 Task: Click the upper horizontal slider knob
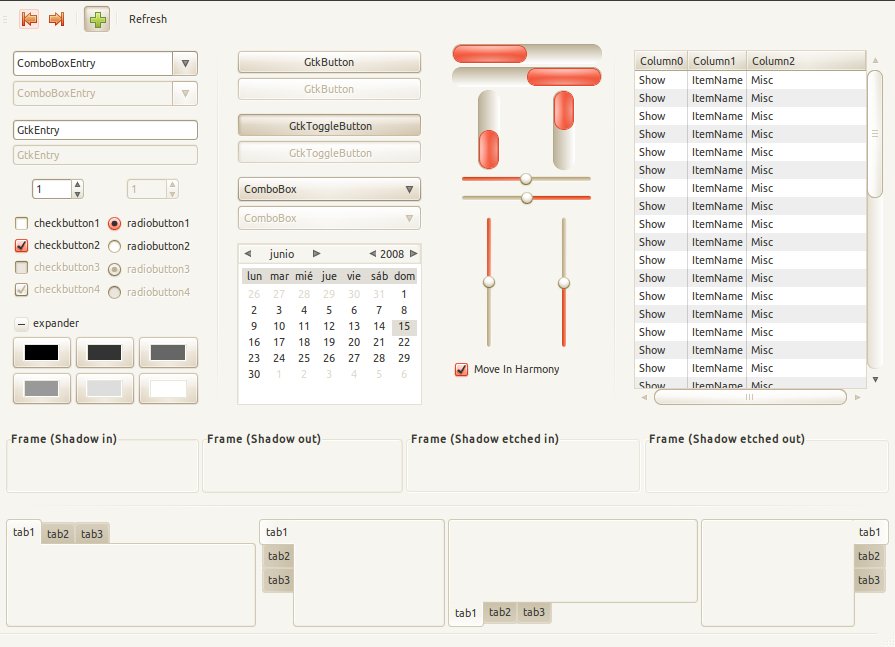point(526,179)
